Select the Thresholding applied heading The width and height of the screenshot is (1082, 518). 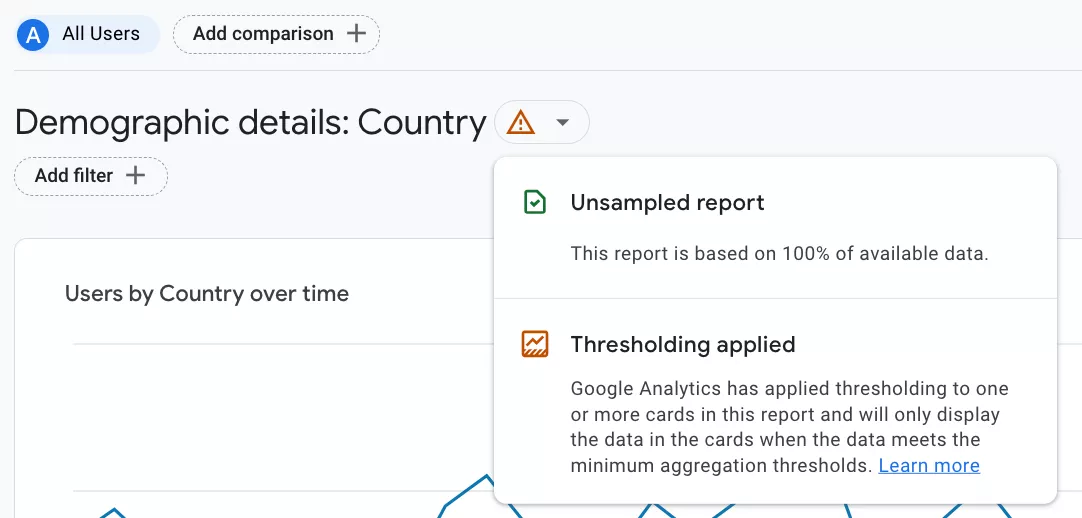point(682,343)
